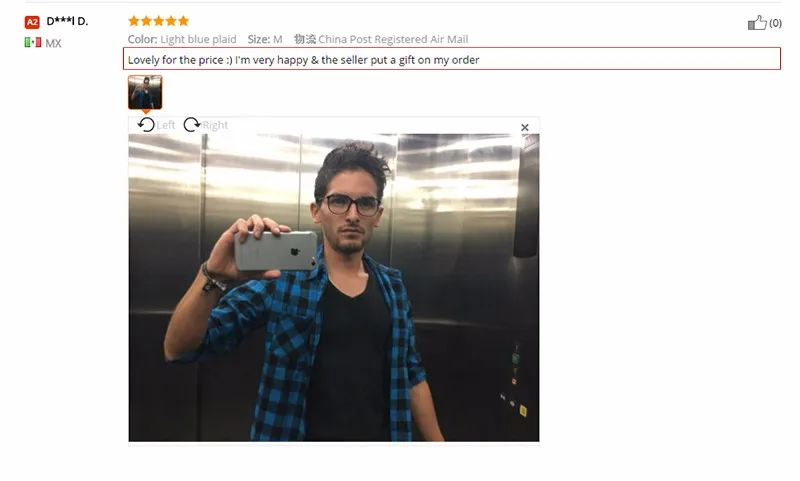
Task: Close the enlarged review photo
Action: tap(524, 128)
